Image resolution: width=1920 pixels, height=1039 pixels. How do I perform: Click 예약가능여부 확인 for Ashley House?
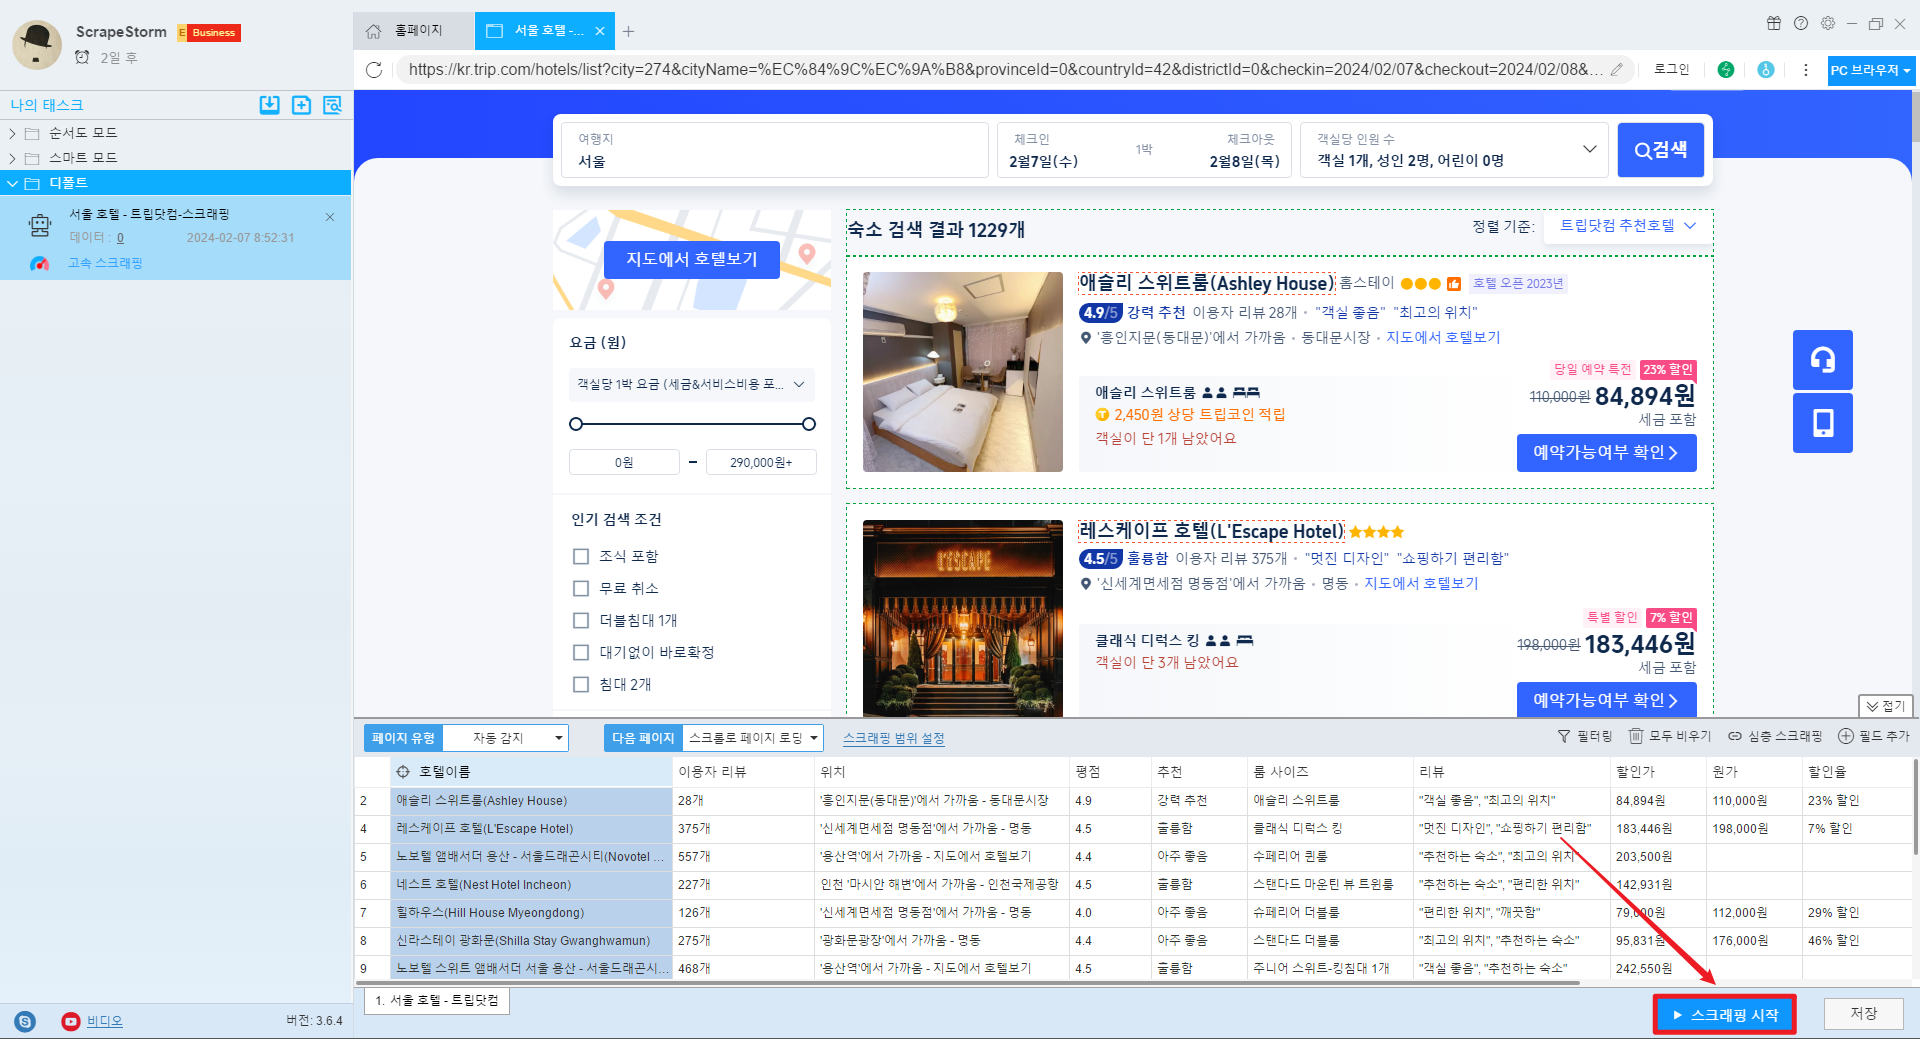click(x=1606, y=453)
